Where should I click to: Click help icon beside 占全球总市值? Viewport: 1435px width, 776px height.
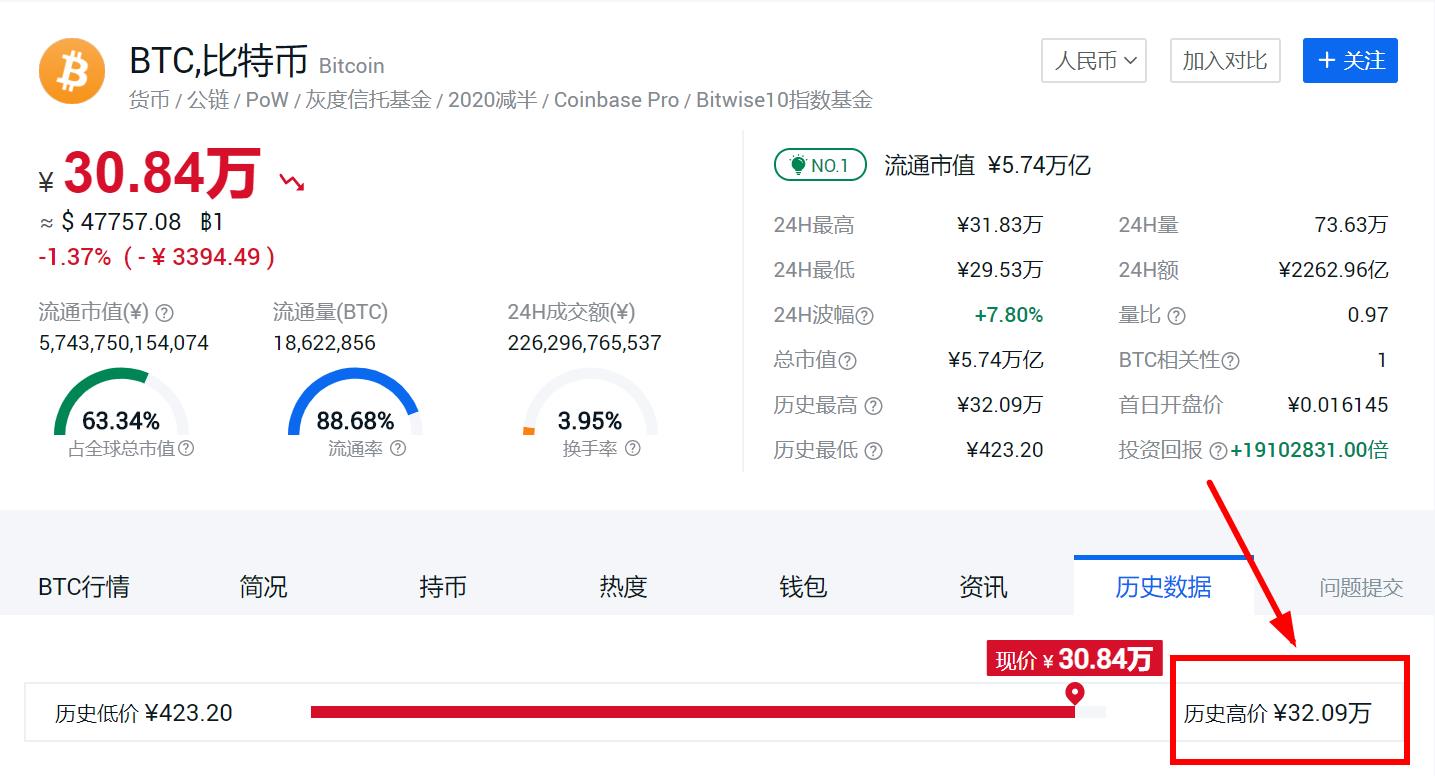(186, 449)
